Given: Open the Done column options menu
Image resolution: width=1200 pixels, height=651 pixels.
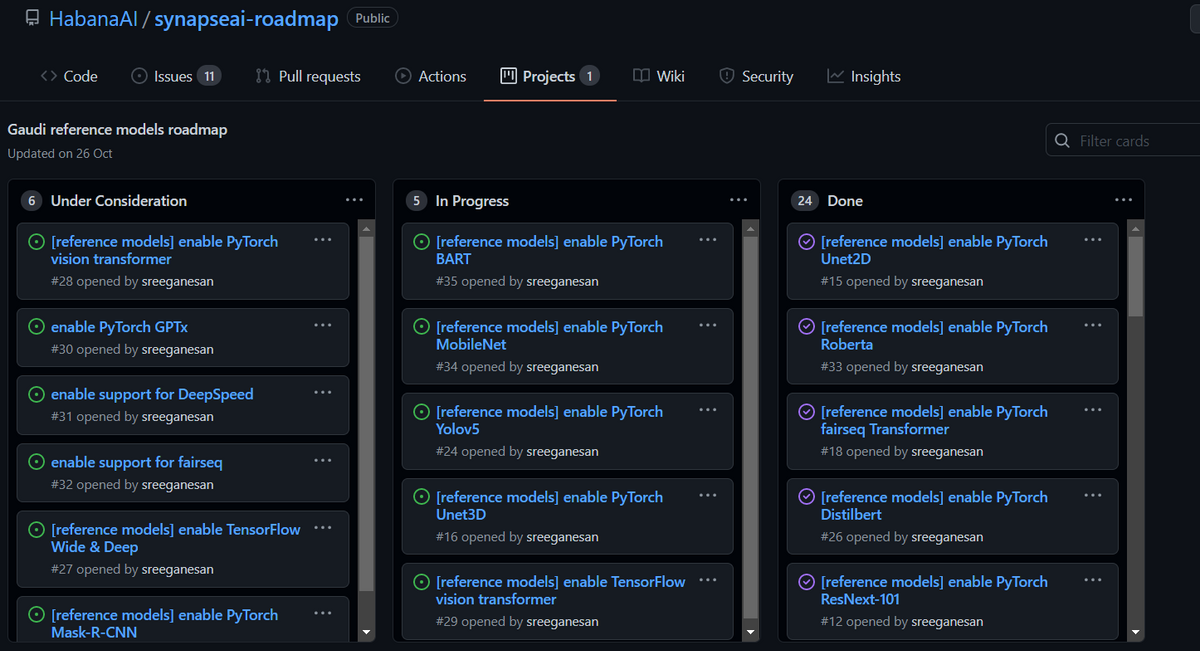Looking at the screenshot, I should [1123, 200].
